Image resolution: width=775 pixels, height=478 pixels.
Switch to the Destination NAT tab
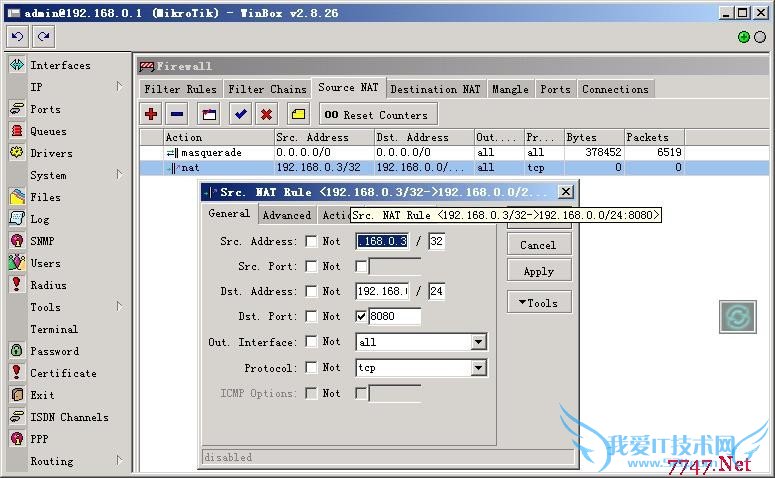click(x=435, y=89)
